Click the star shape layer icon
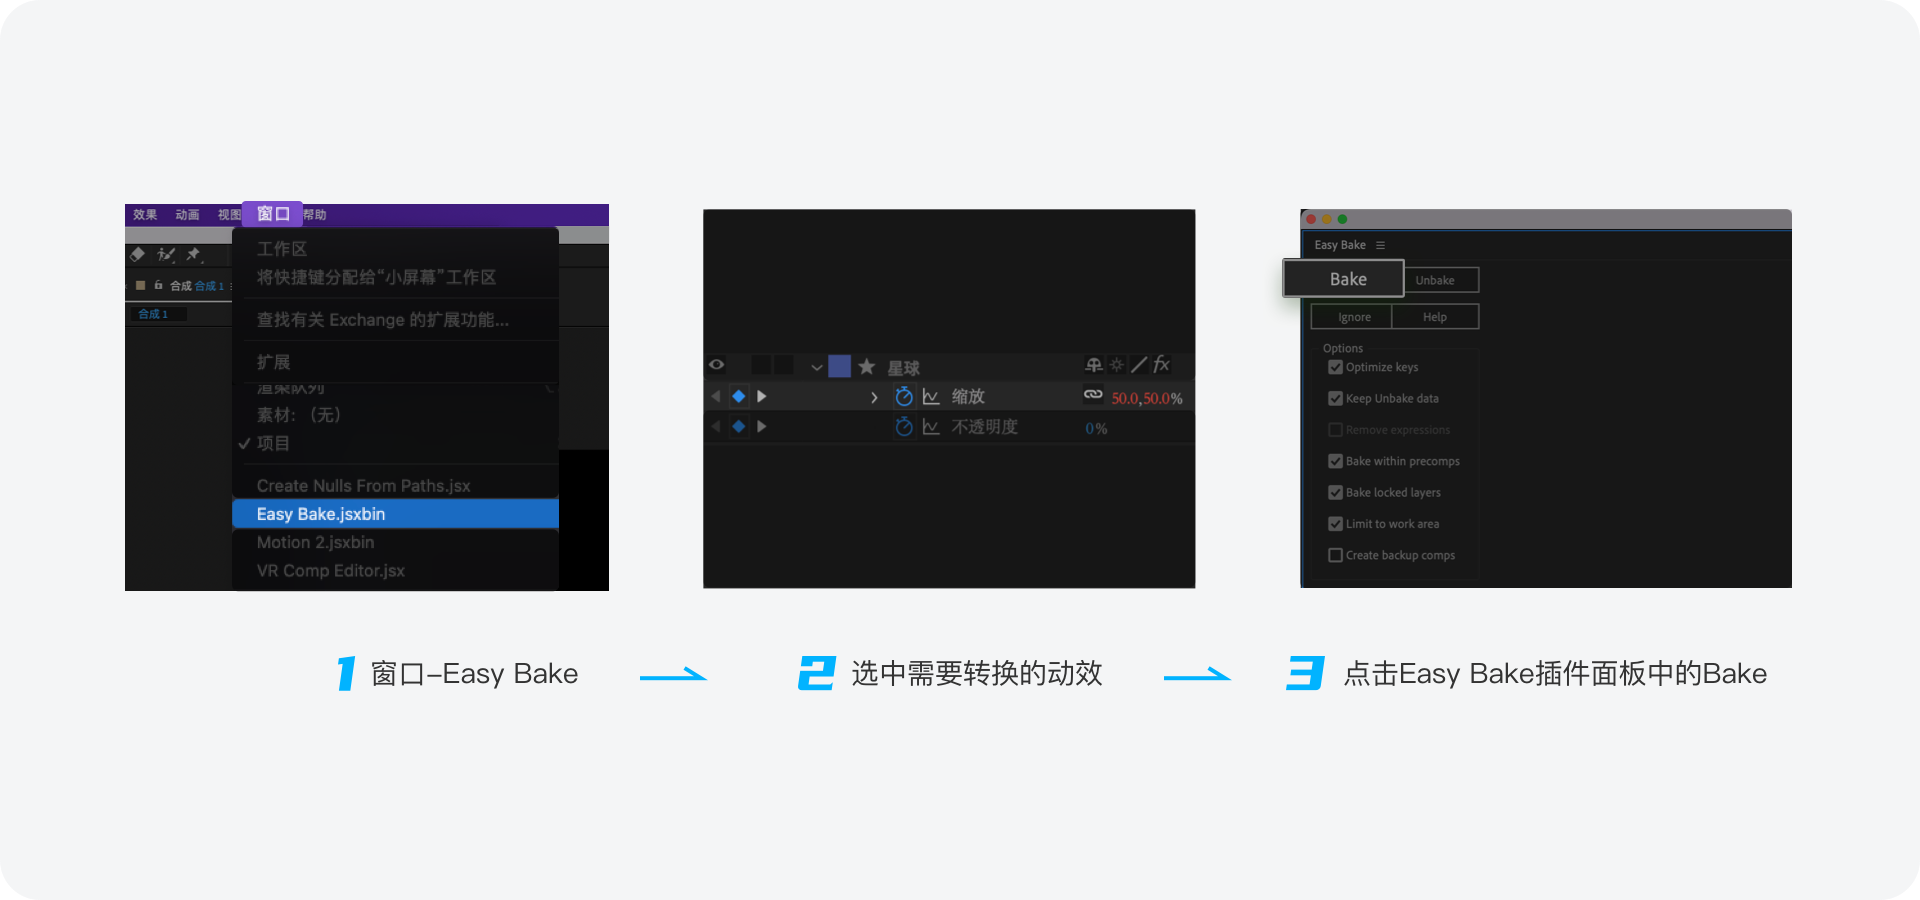The height and width of the screenshot is (900, 1920). (x=867, y=367)
